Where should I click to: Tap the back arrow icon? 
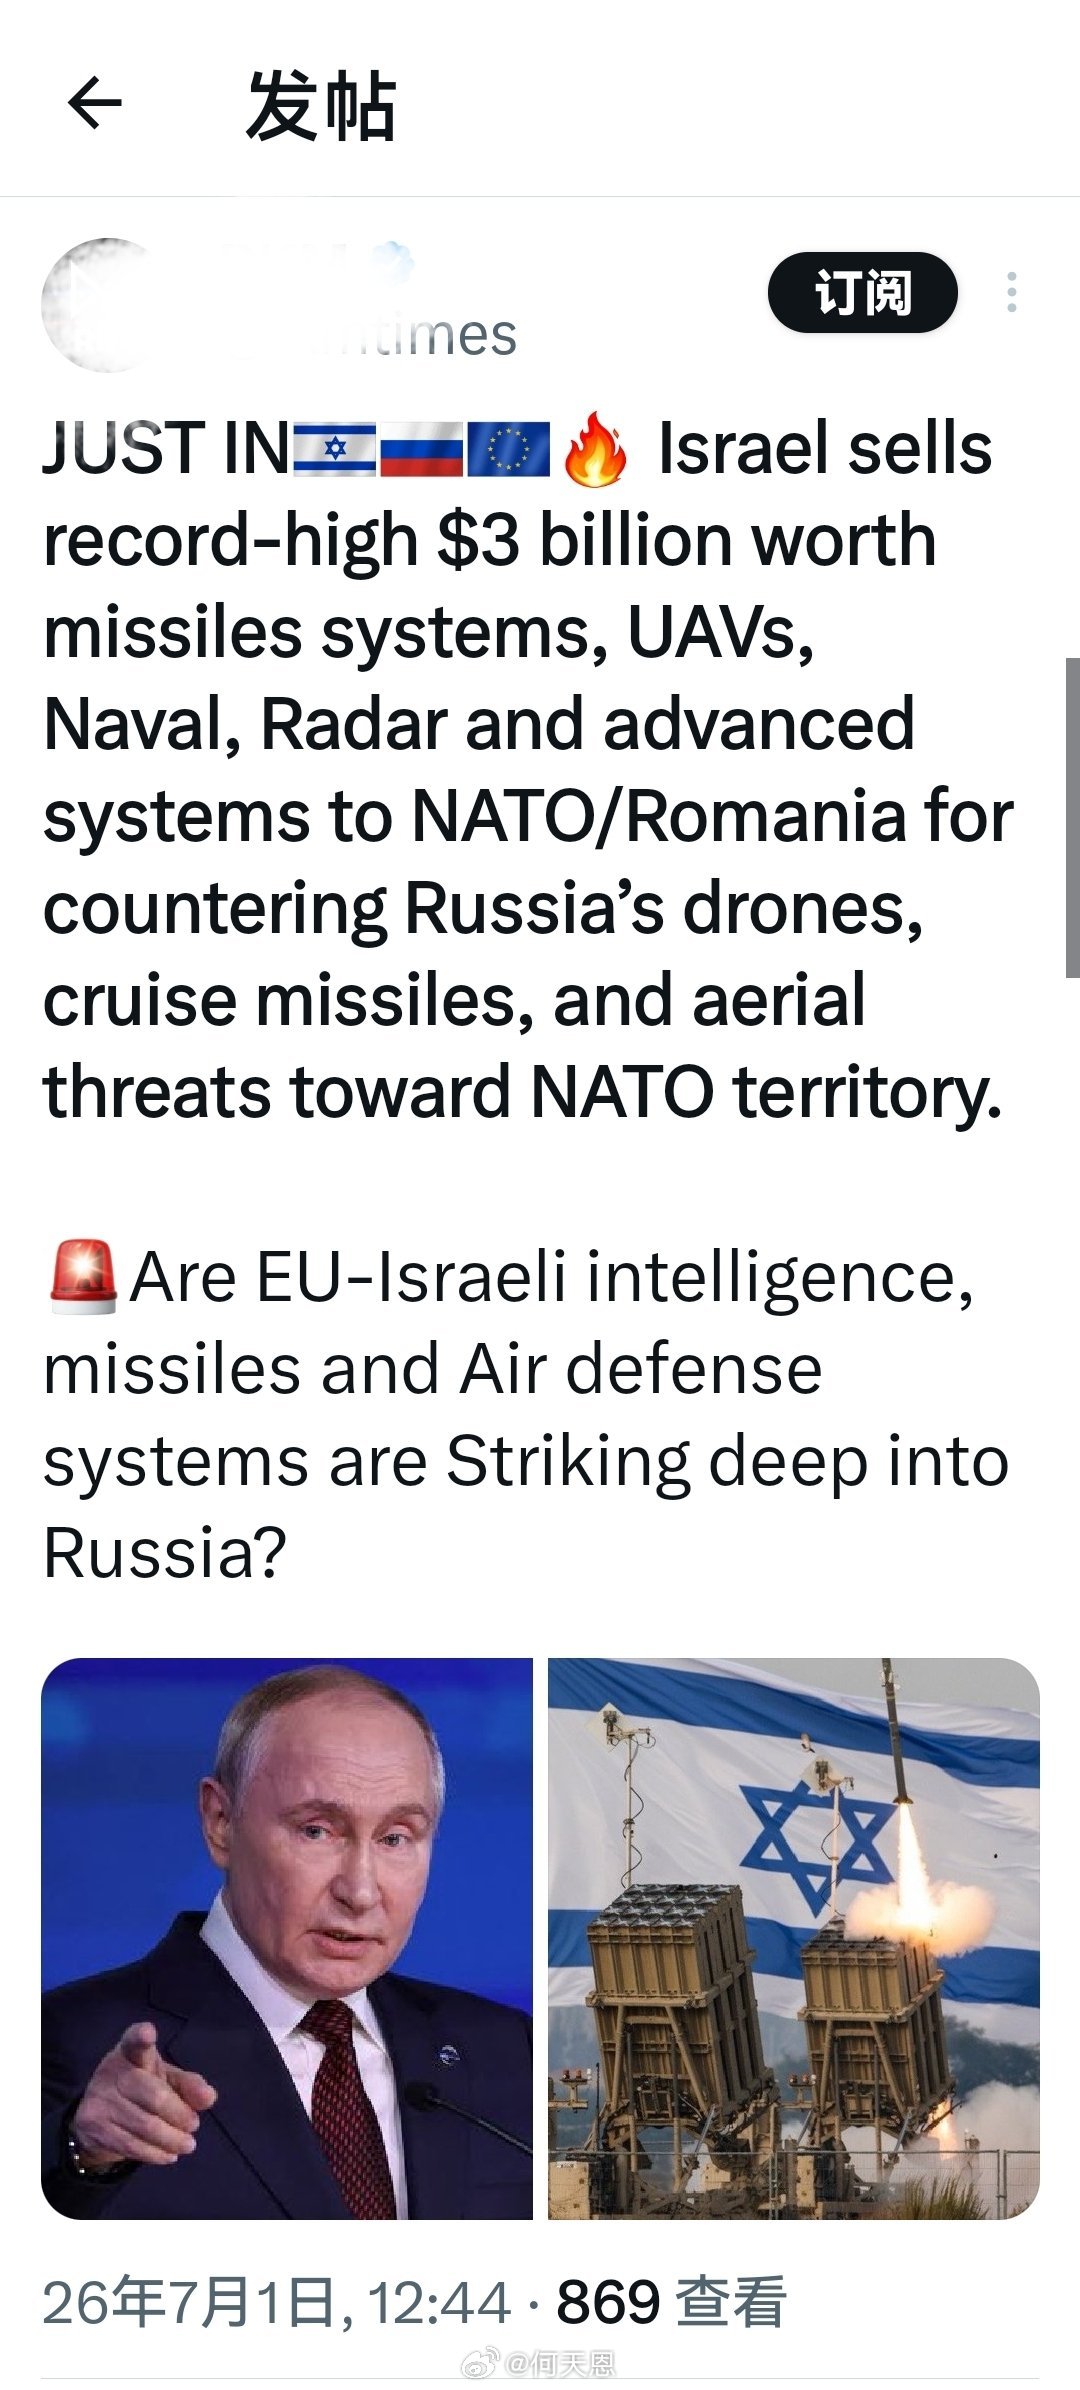pyautogui.click(x=95, y=103)
